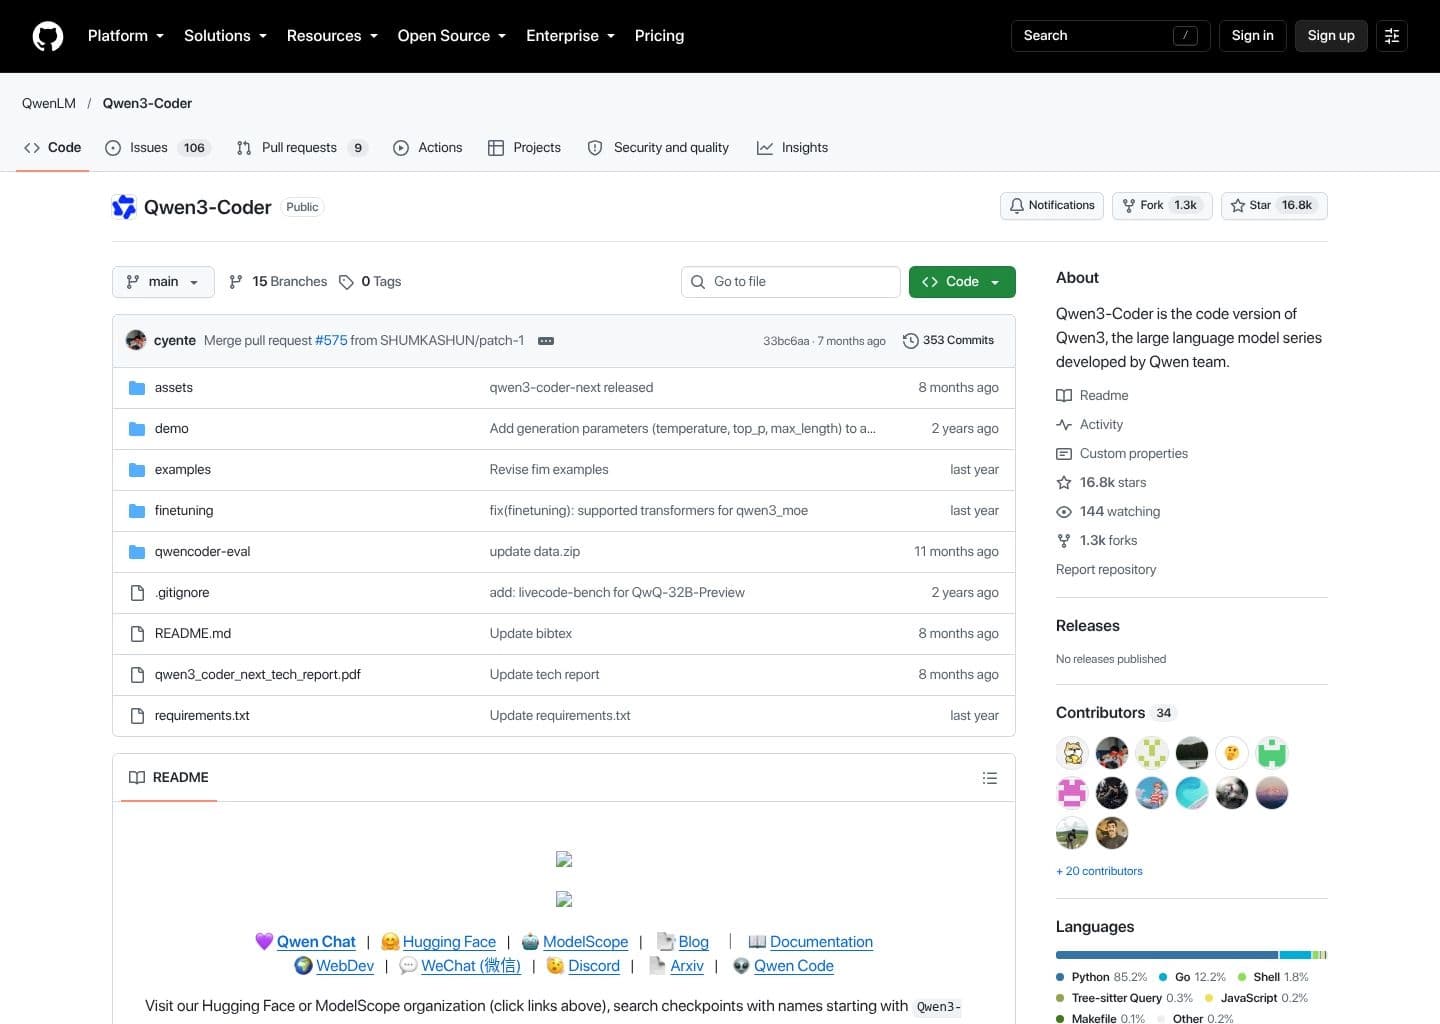Open the main branch selector

point(163,282)
